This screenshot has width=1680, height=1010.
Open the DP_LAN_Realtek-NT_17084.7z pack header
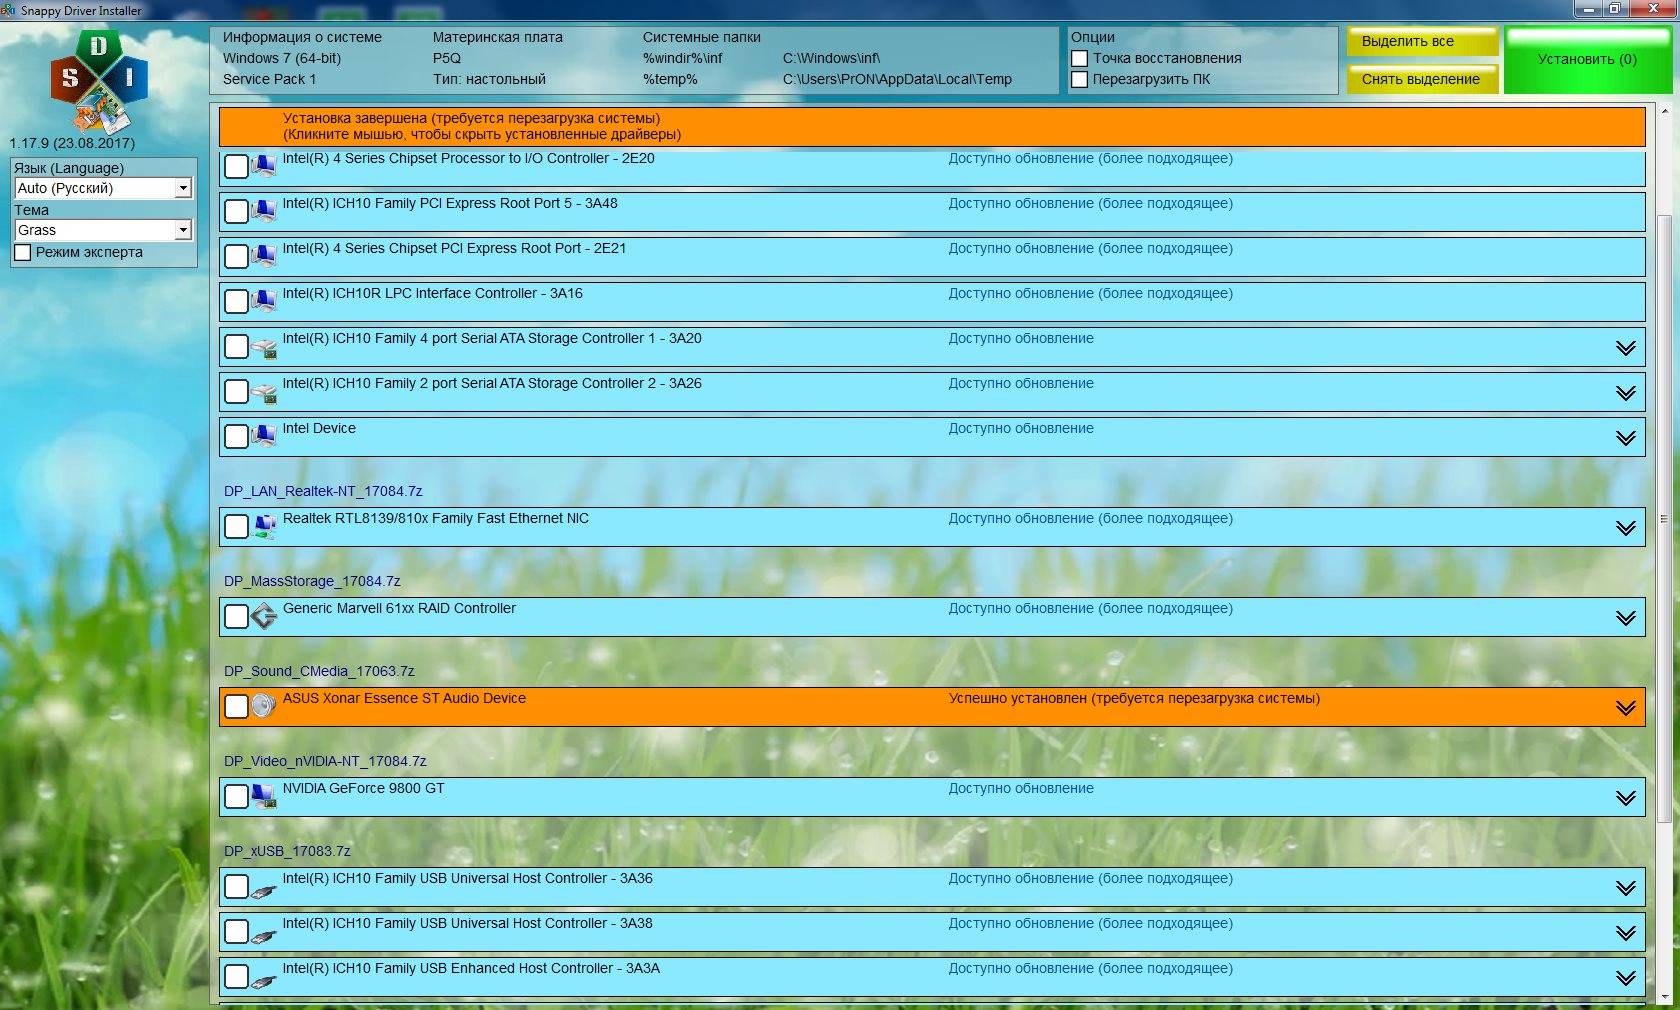tap(323, 491)
